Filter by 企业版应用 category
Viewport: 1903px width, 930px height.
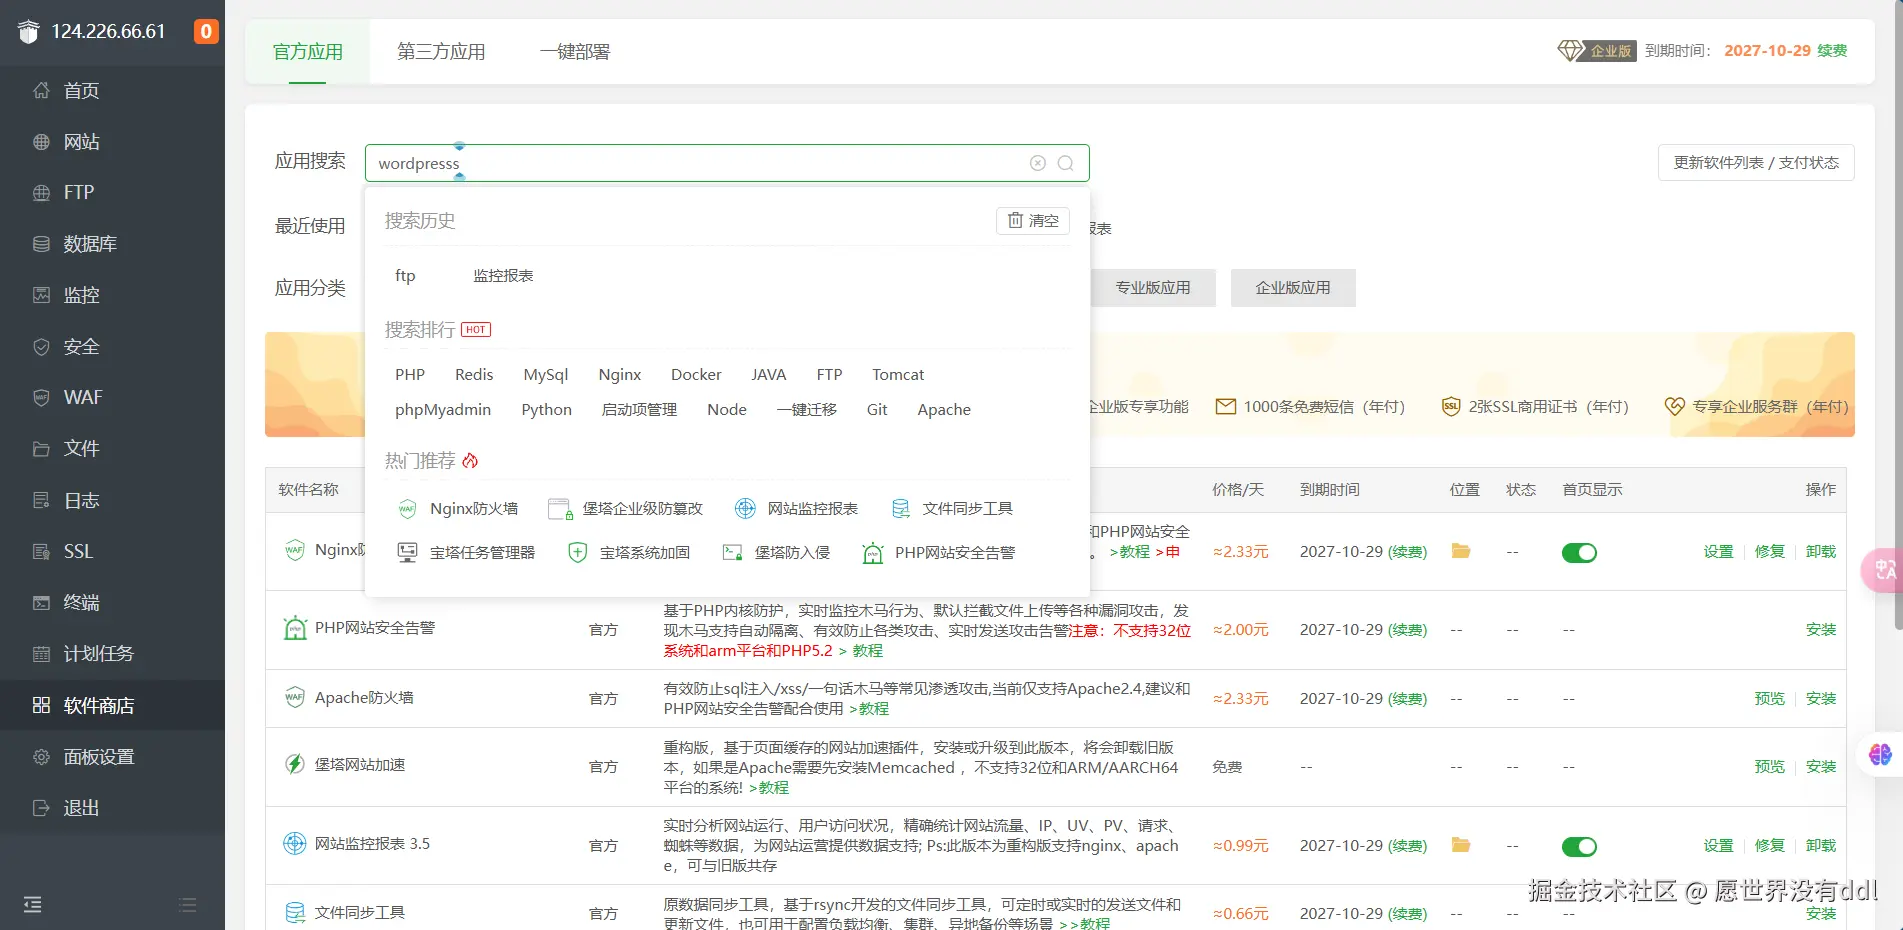1293,288
